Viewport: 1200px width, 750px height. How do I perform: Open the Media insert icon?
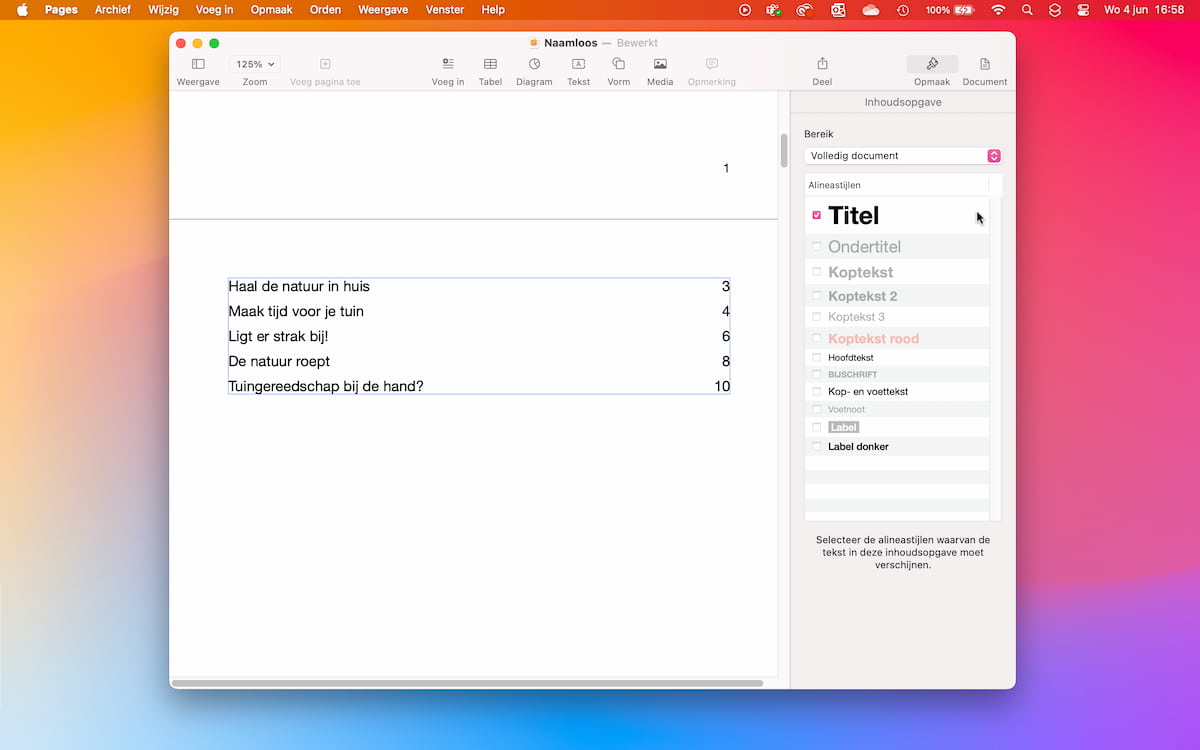tap(660, 64)
